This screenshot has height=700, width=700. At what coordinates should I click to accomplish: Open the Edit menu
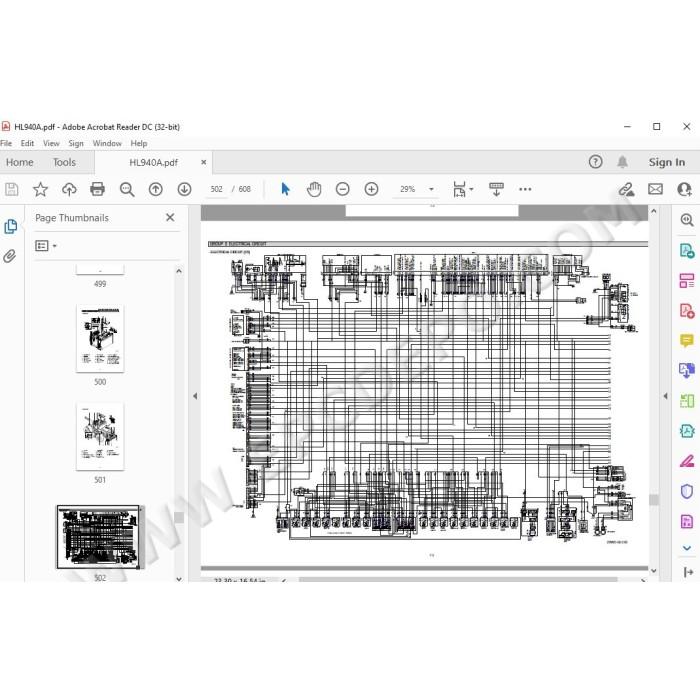[x=27, y=143]
